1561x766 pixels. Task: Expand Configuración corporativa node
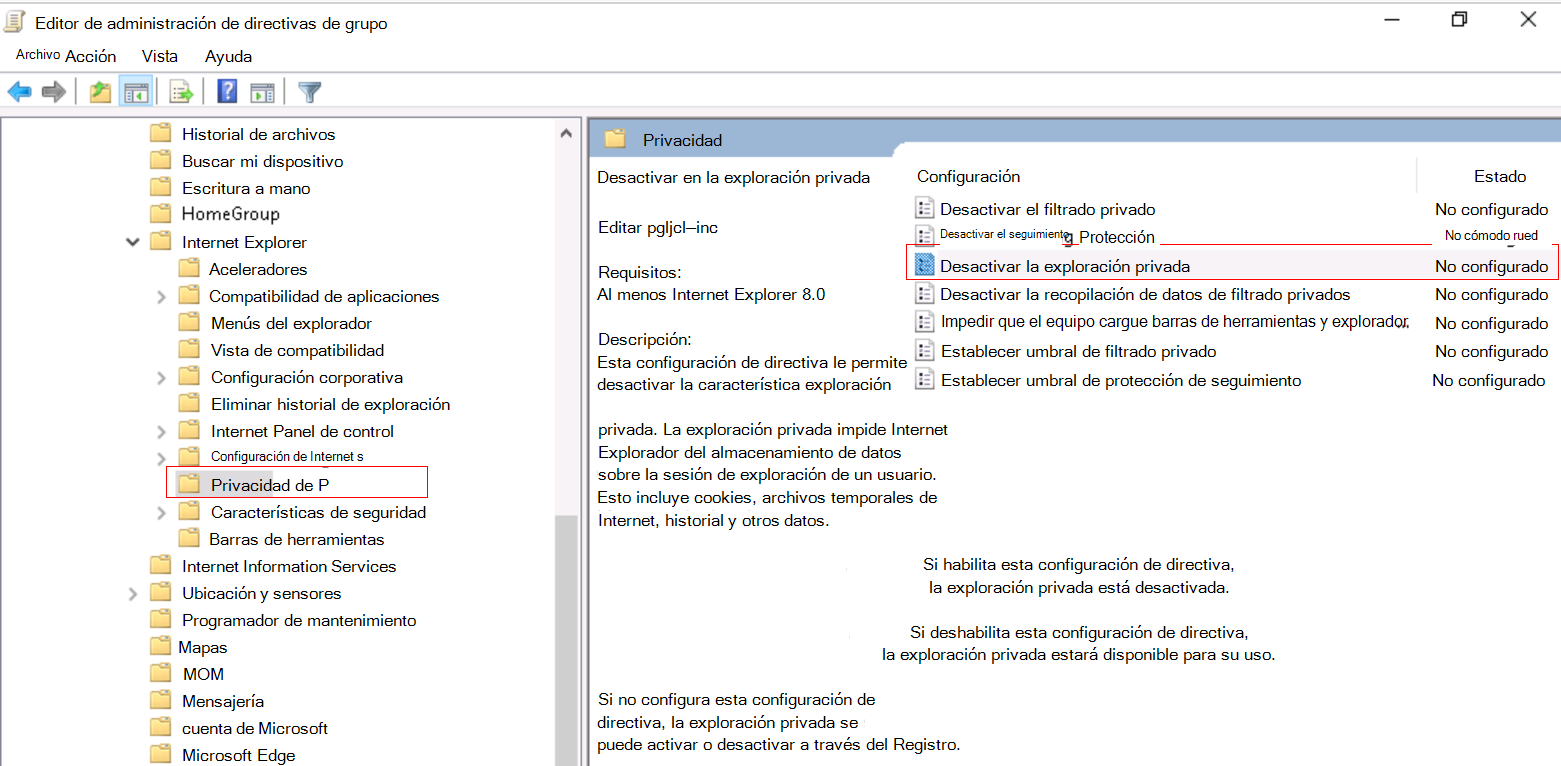pos(162,377)
